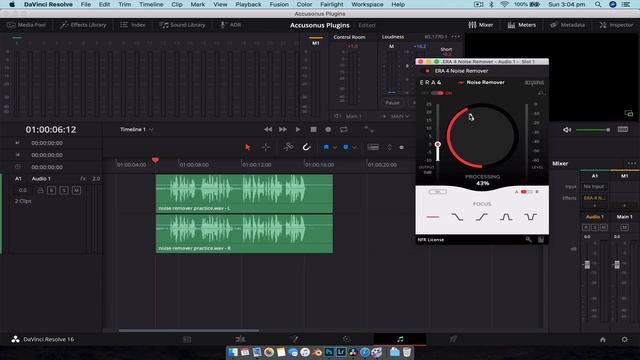Toggle timeline snapping magnet icon
The width and height of the screenshot is (640, 360).
pyautogui.click(x=307, y=147)
